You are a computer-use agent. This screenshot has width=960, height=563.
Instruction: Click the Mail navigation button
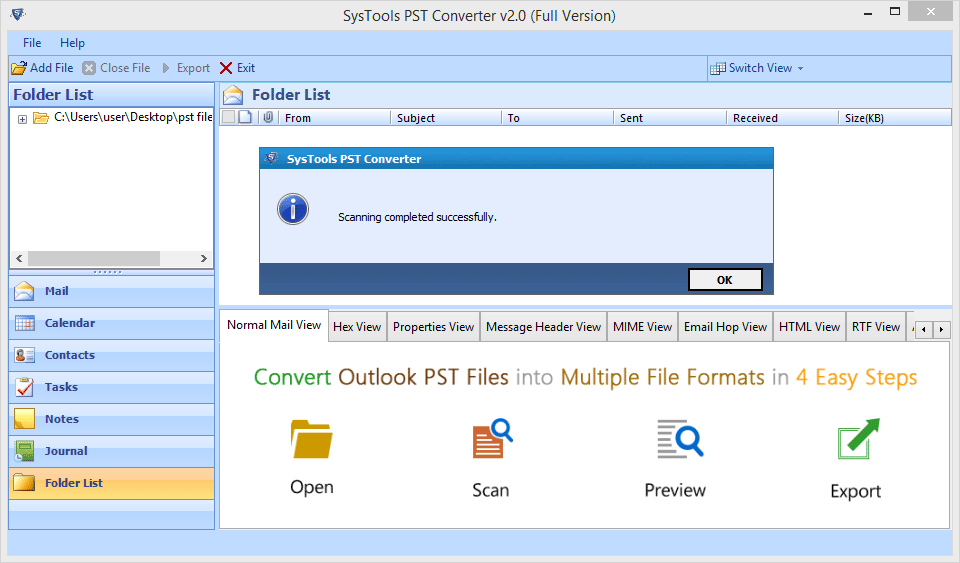coord(111,291)
